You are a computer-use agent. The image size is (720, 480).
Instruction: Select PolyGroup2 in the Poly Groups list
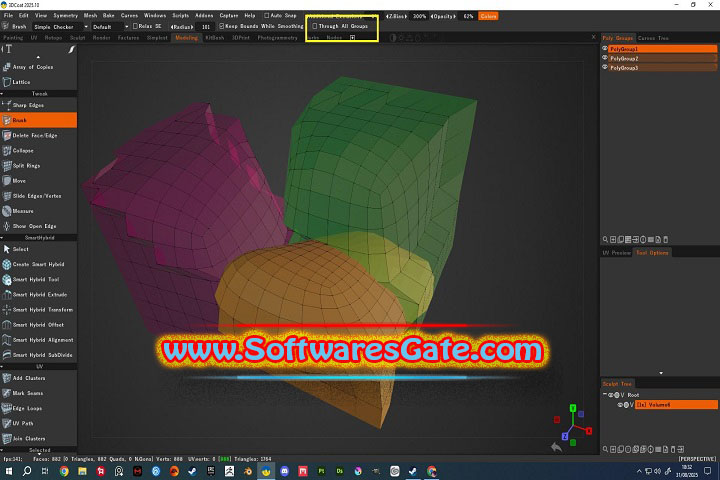662,58
